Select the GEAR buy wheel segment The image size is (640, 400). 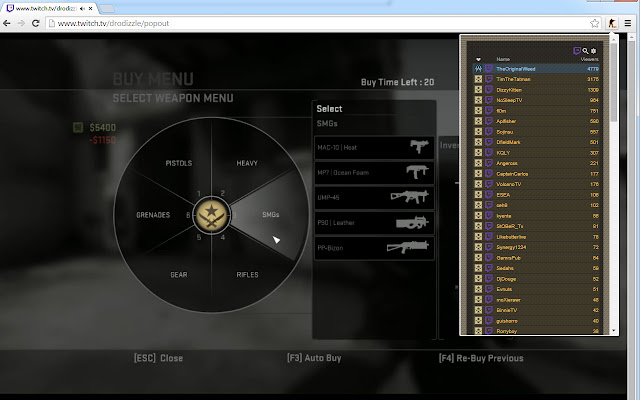coord(179,275)
